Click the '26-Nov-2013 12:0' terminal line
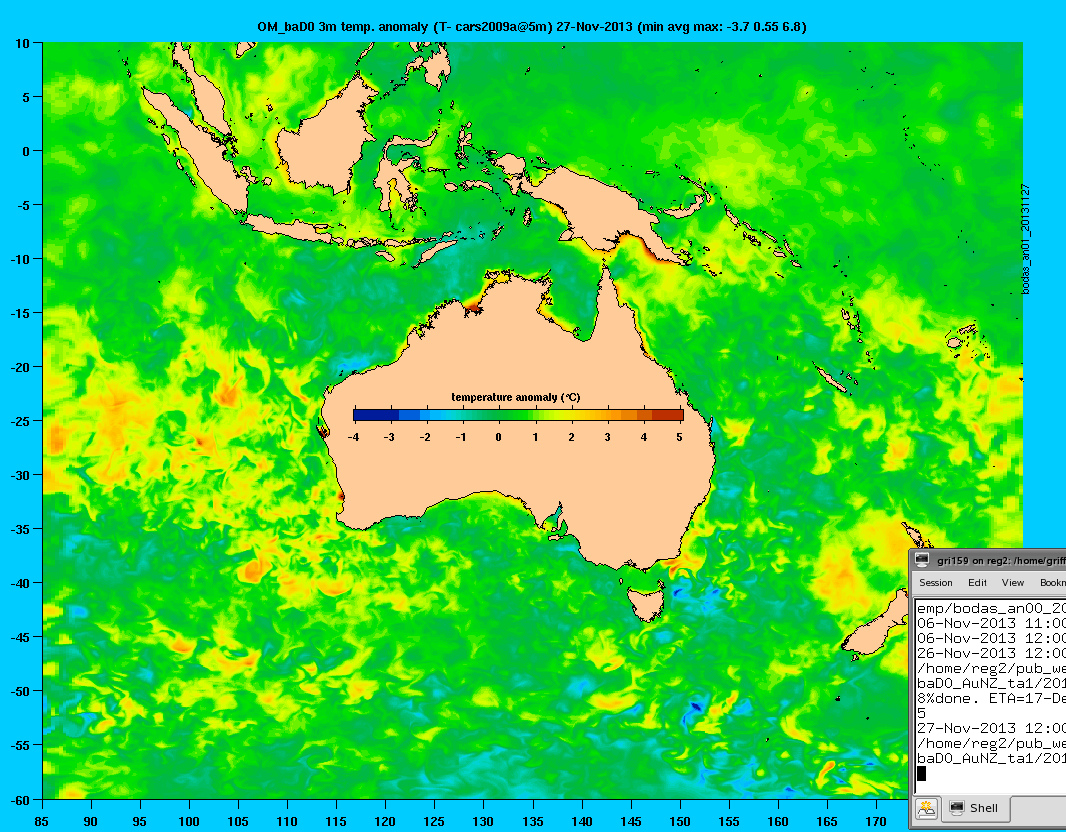 (991, 653)
